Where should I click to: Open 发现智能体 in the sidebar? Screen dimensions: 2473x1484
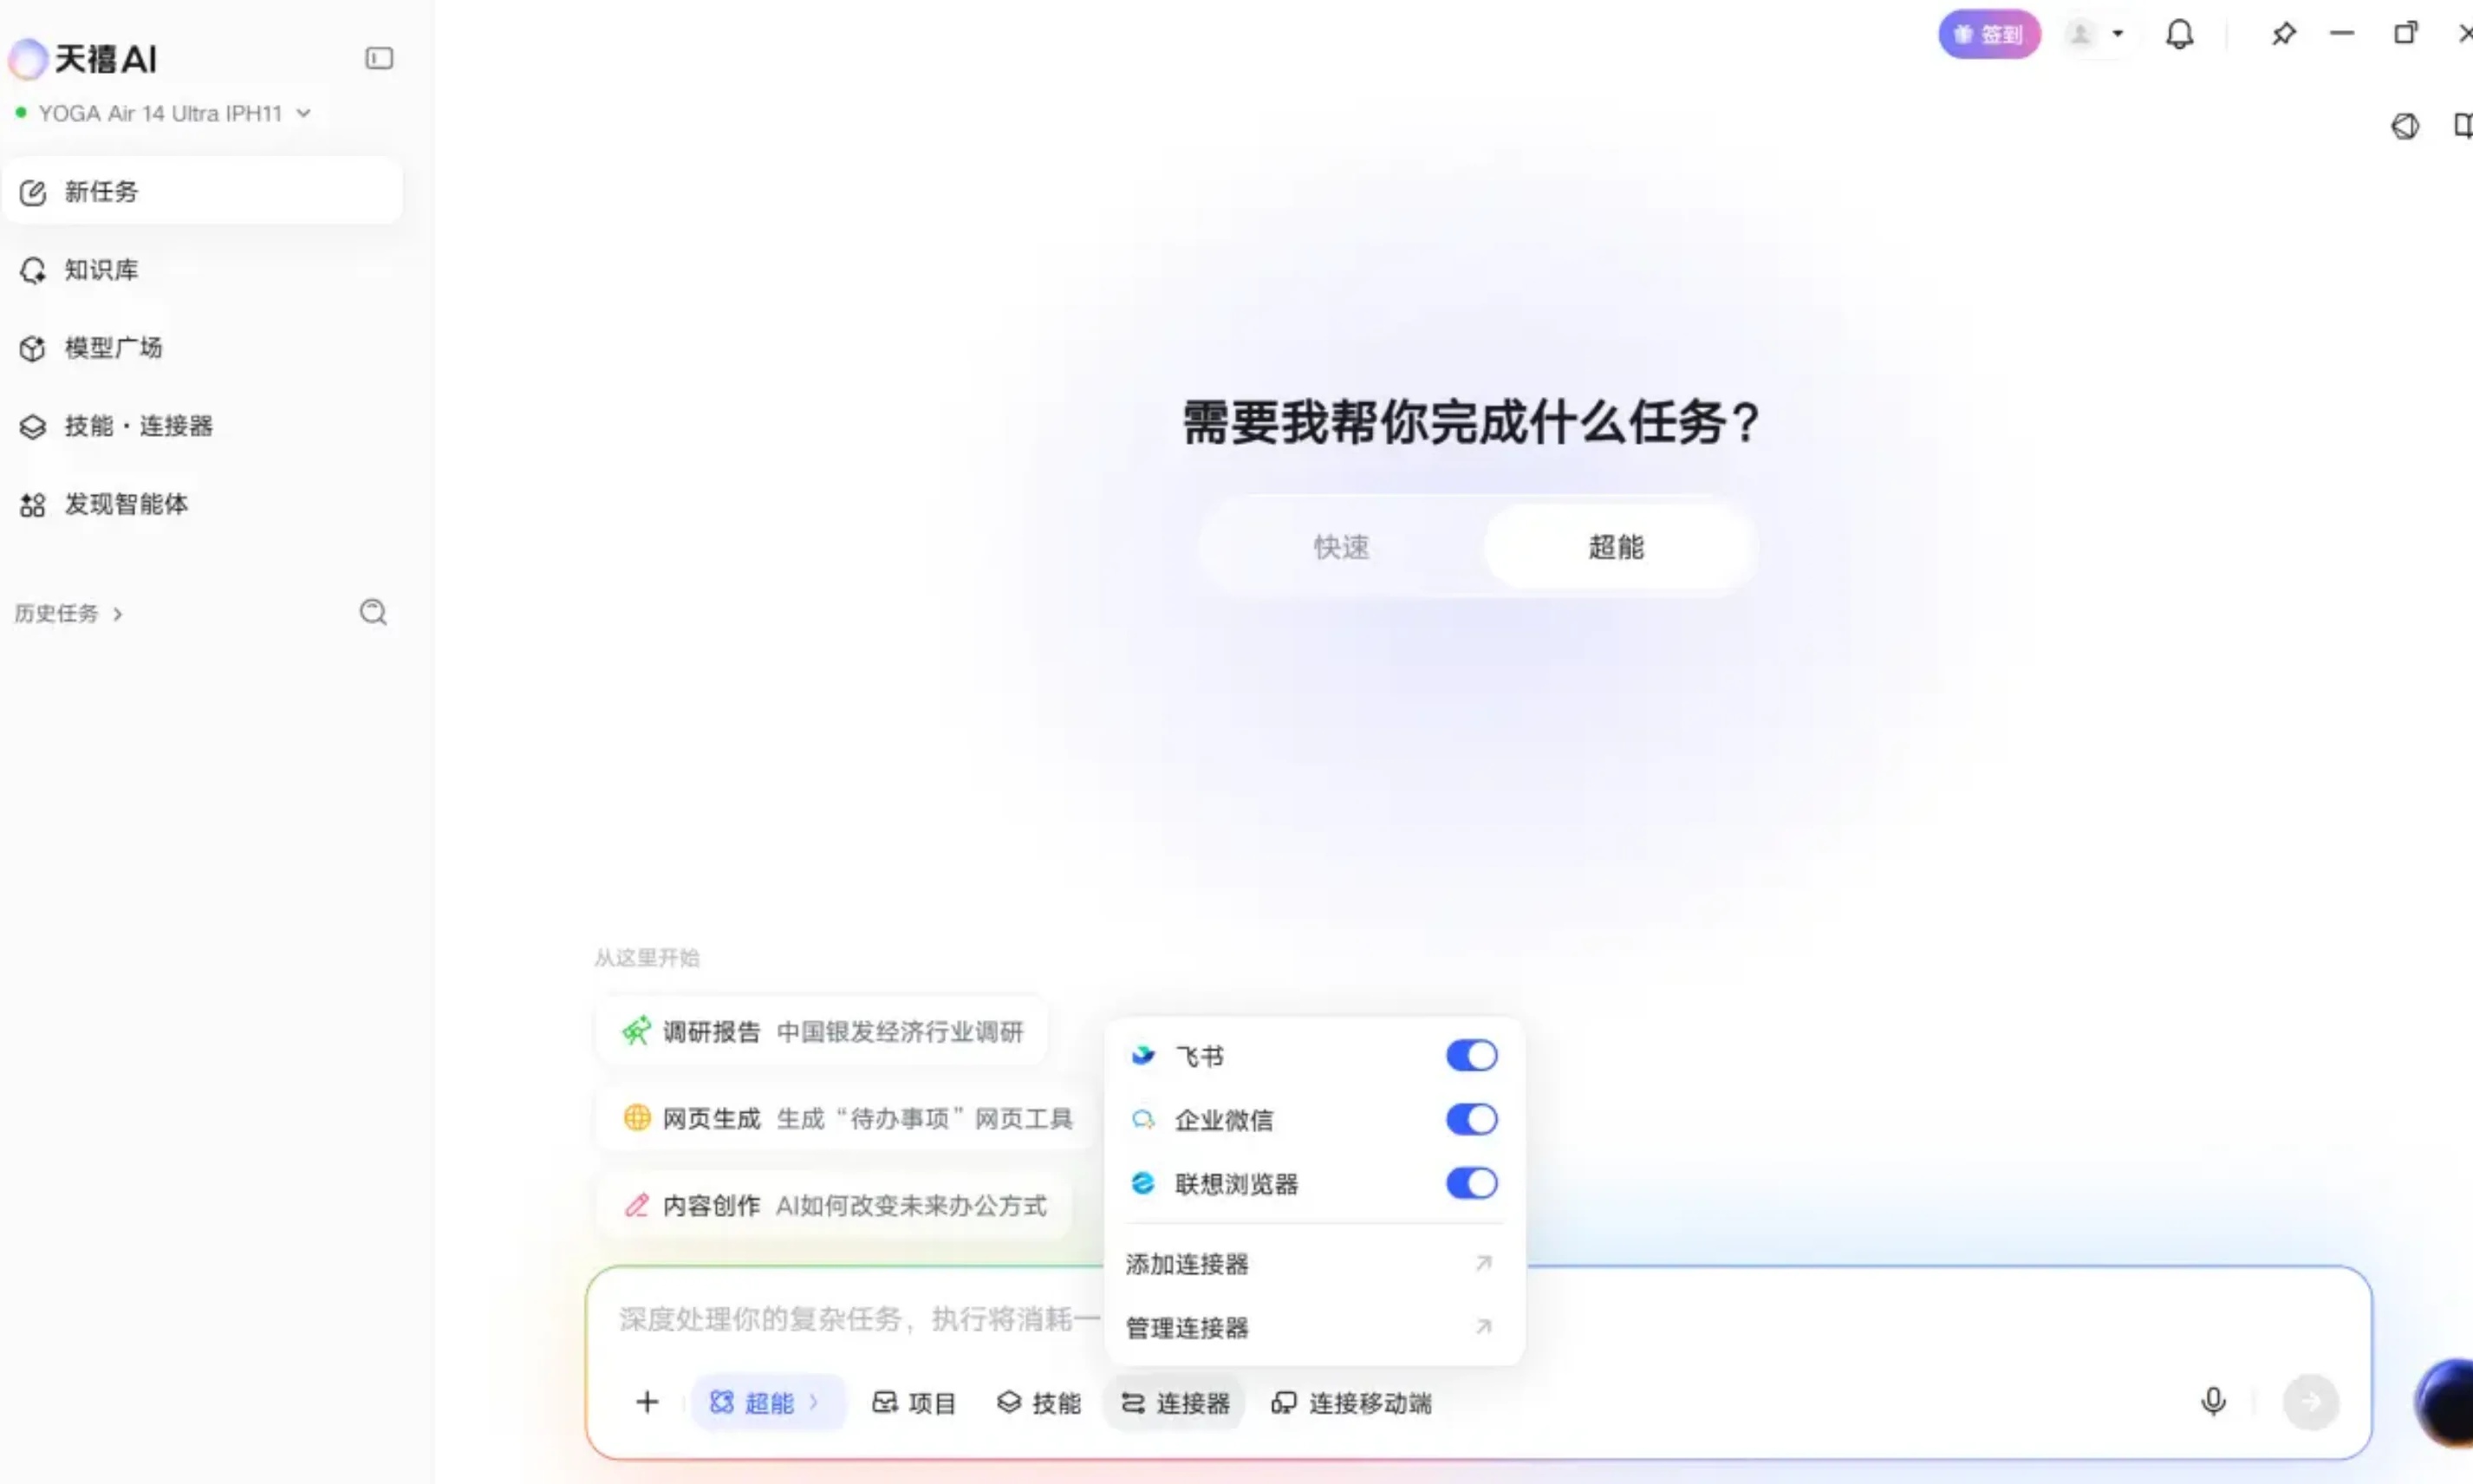click(x=202, y=504)
